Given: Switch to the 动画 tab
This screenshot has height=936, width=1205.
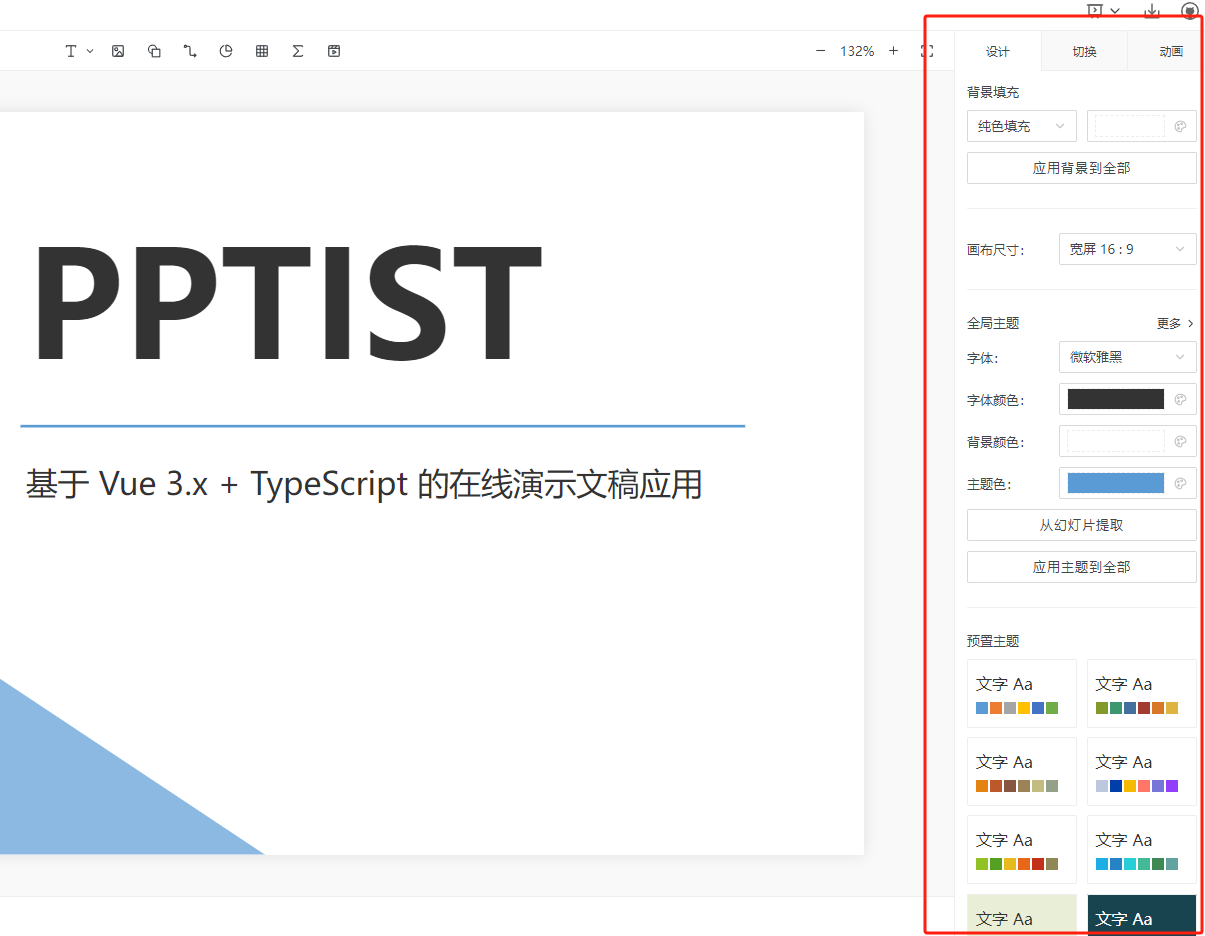Looking at the screenshot, I should click(x=1170, y=51).
